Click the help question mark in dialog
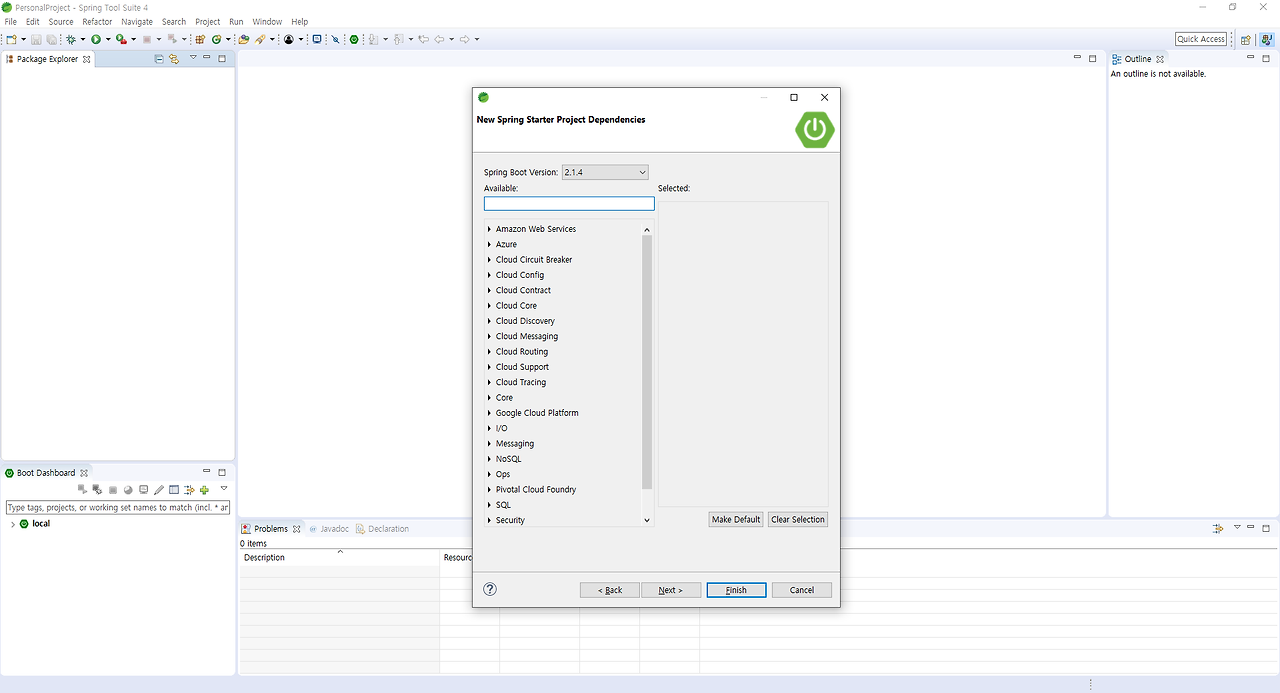This screenshot has height=693, width=1280. 490,589
